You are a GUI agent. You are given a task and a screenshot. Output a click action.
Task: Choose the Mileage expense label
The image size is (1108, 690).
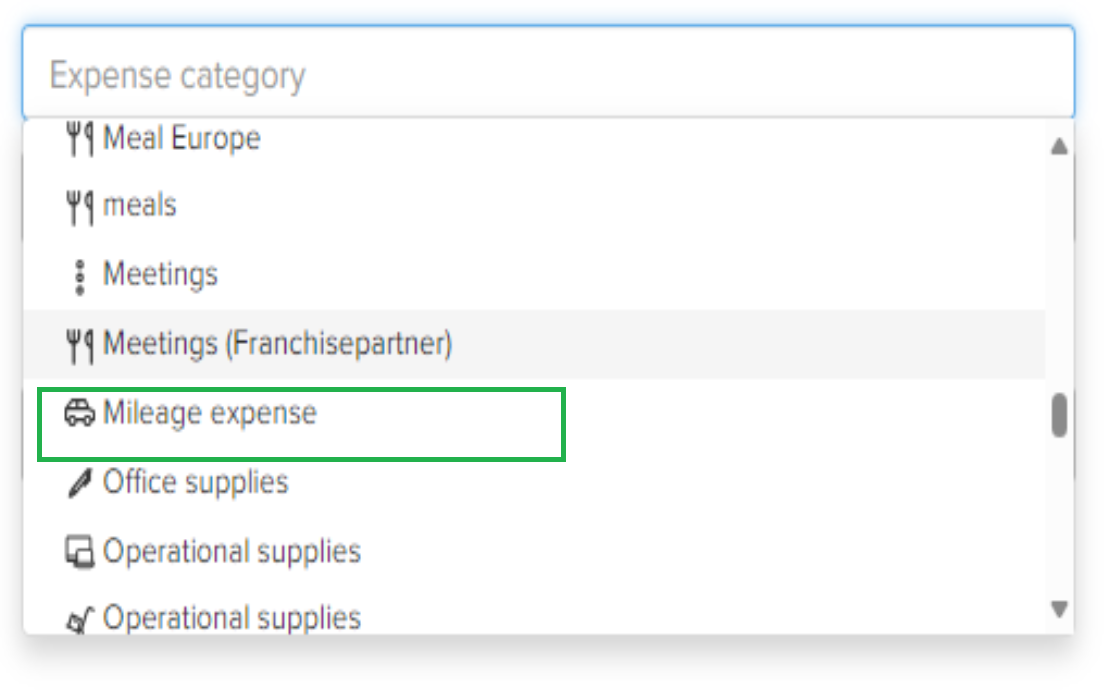pyautogui.click(x=210, y=414)
